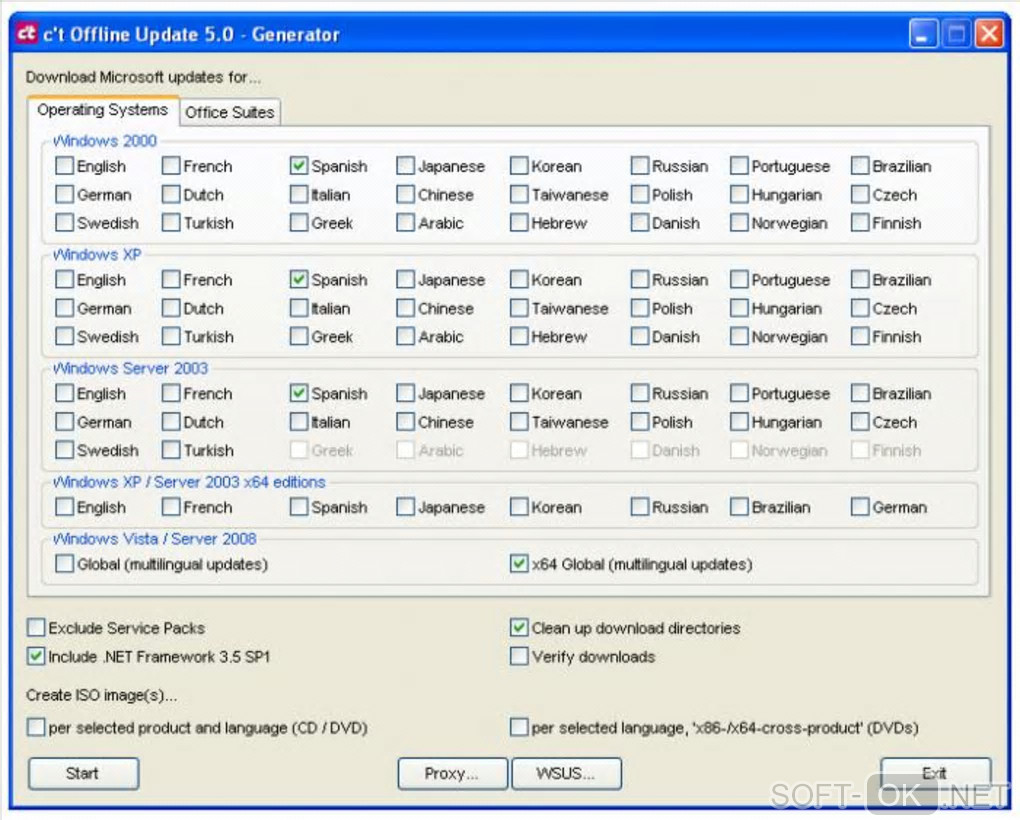Select the Operating Systems tab
This screenshot has height=820, width=1020.
pos(103,110)
